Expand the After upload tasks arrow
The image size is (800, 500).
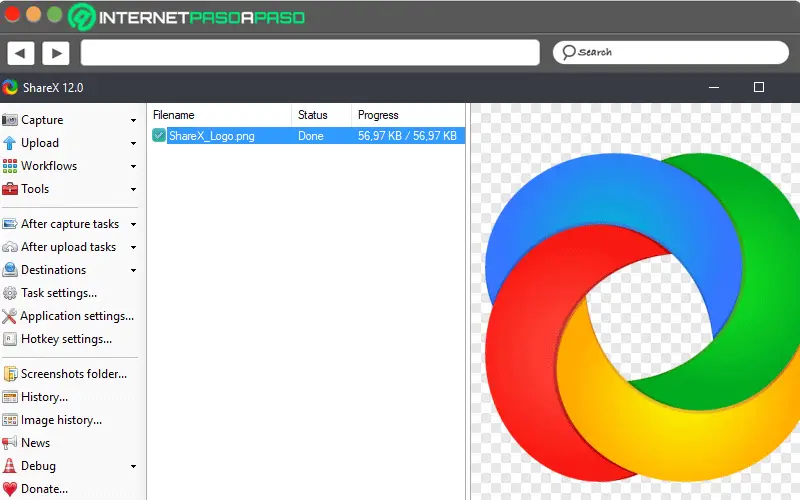133,247
